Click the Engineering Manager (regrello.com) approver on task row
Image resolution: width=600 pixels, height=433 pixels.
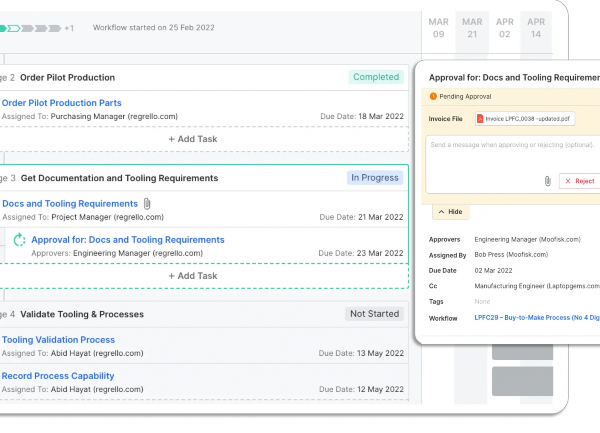pos(138,253)
